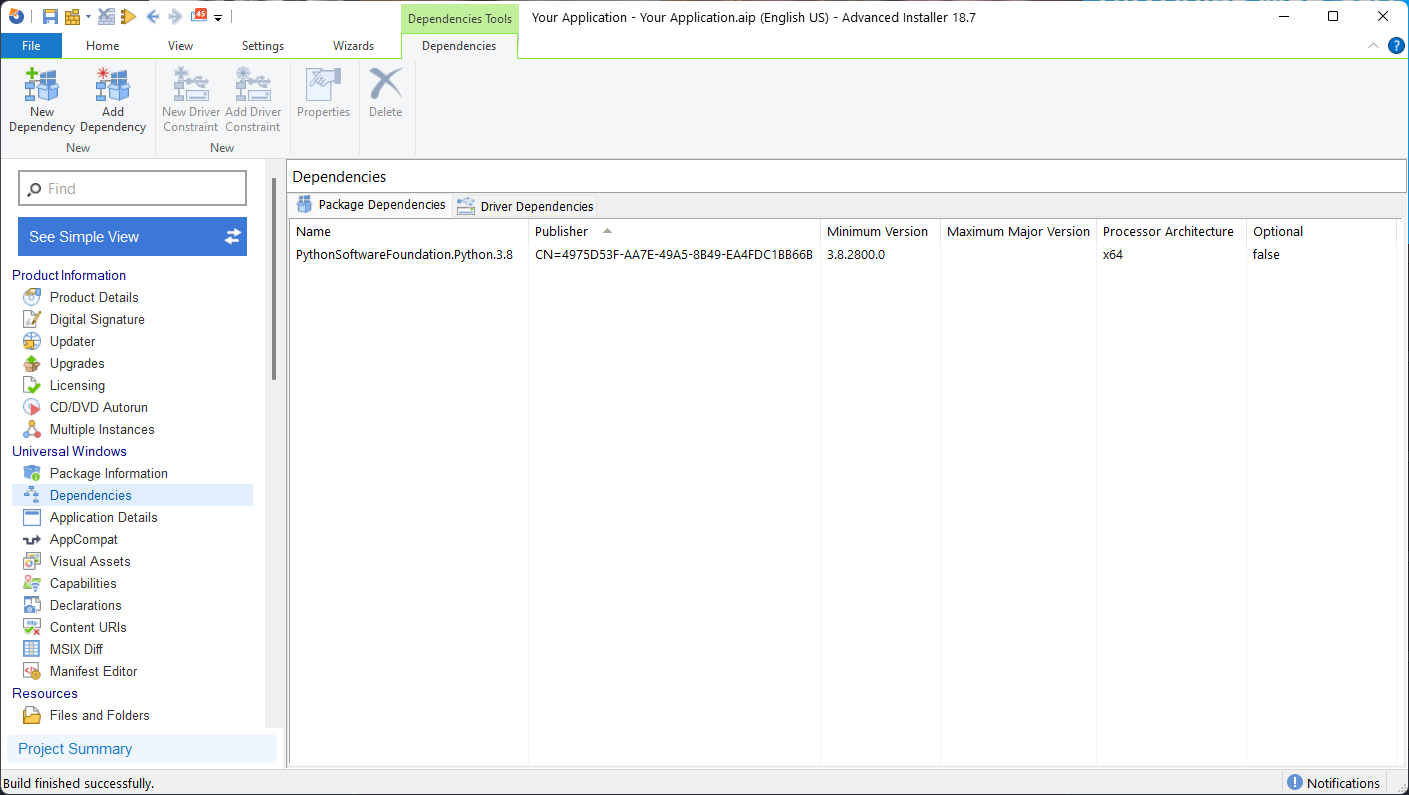Click the Advanced Installer application logo

[16, 16]
